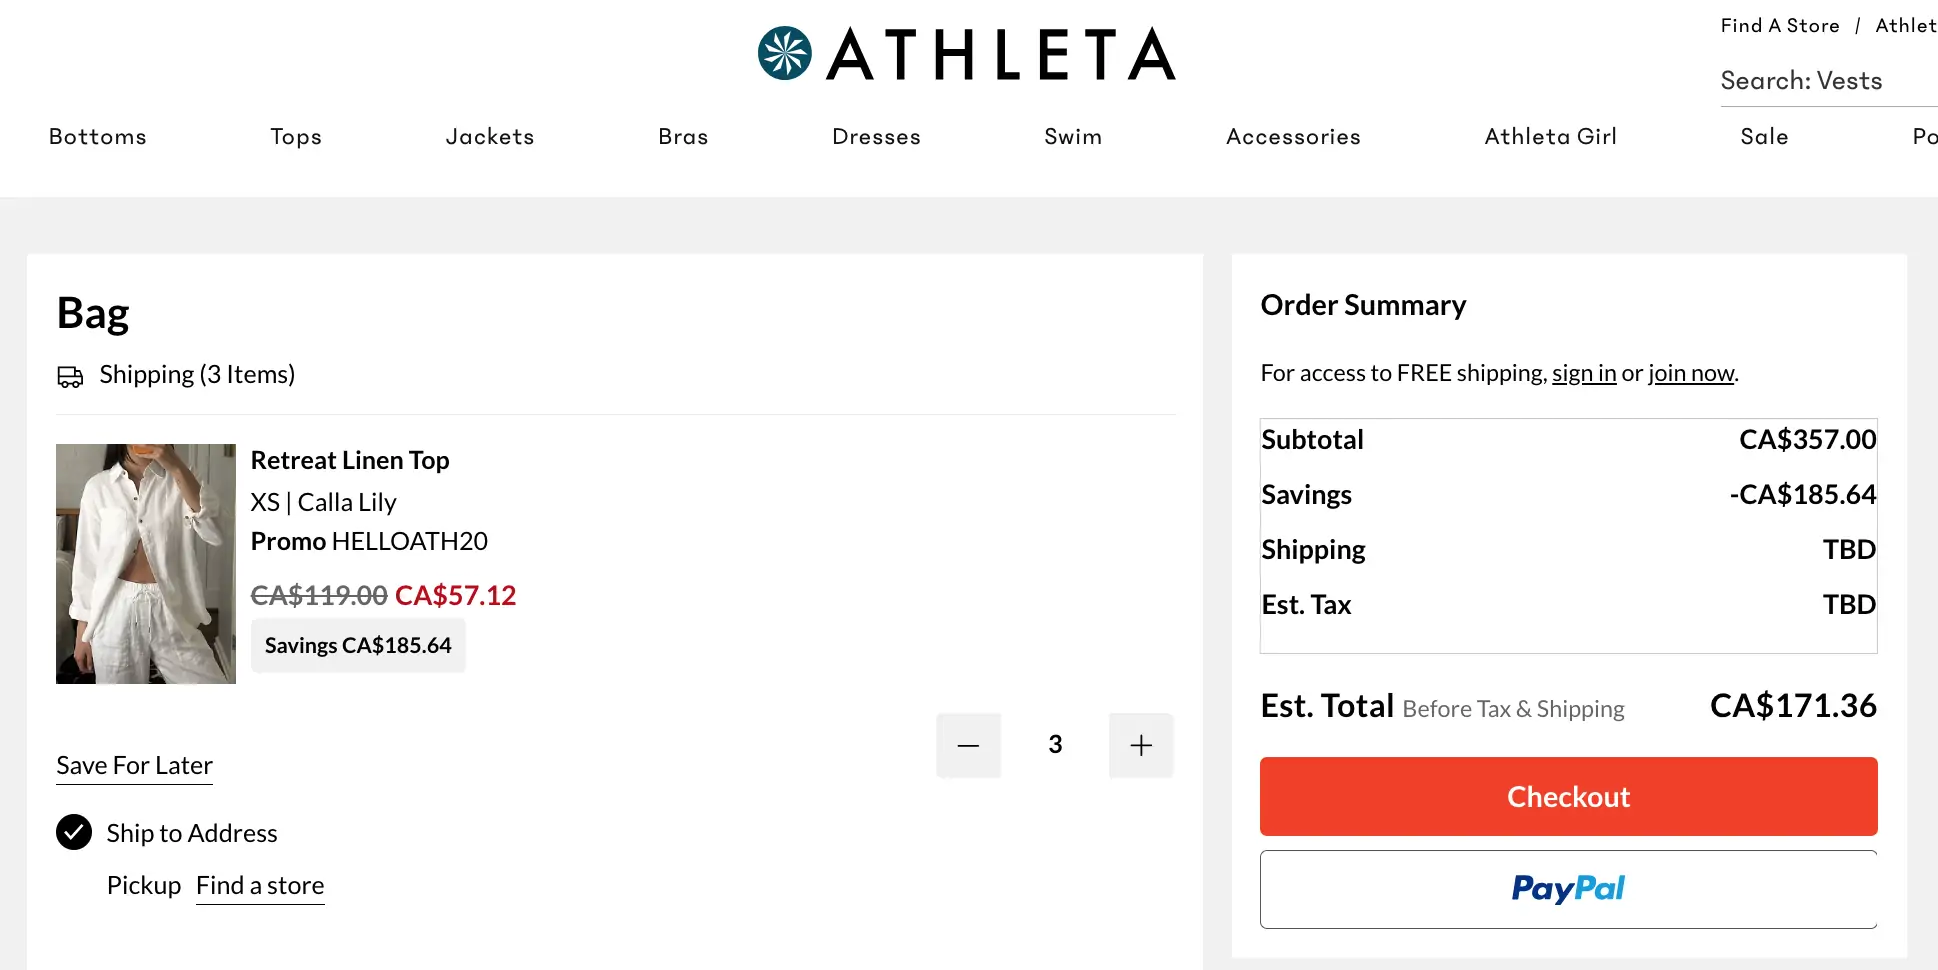Go to the Bras category

click(683, 137)
